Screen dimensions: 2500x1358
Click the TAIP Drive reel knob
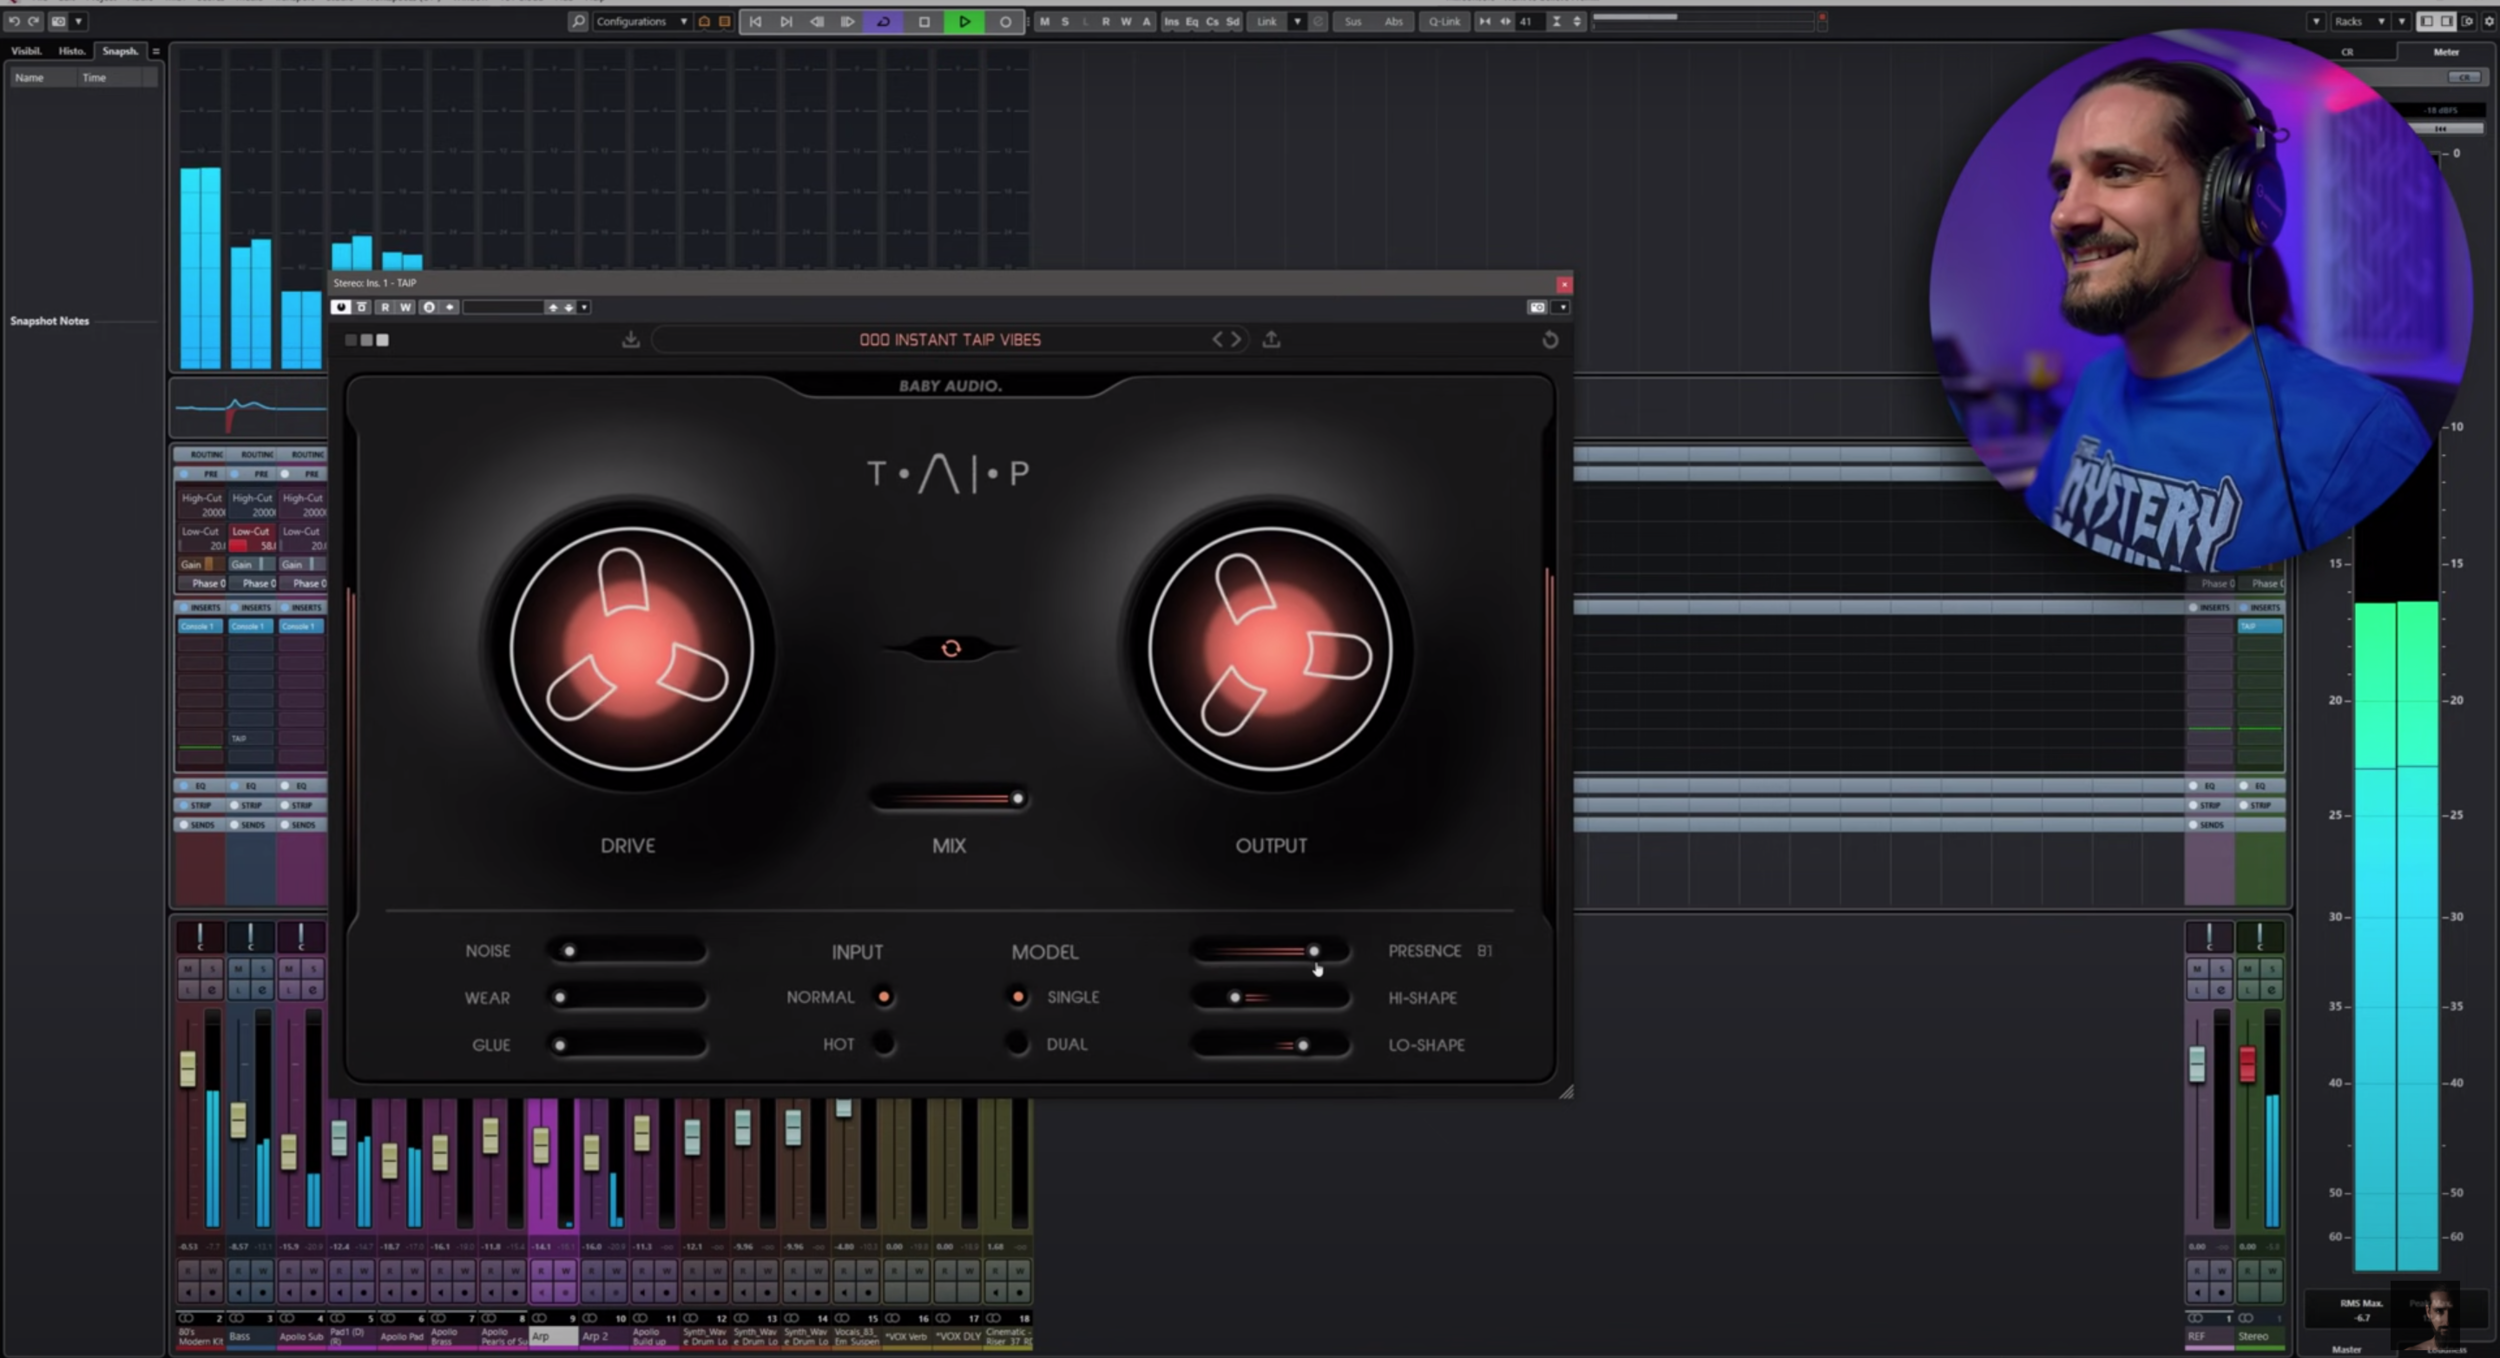click(630, 649)
